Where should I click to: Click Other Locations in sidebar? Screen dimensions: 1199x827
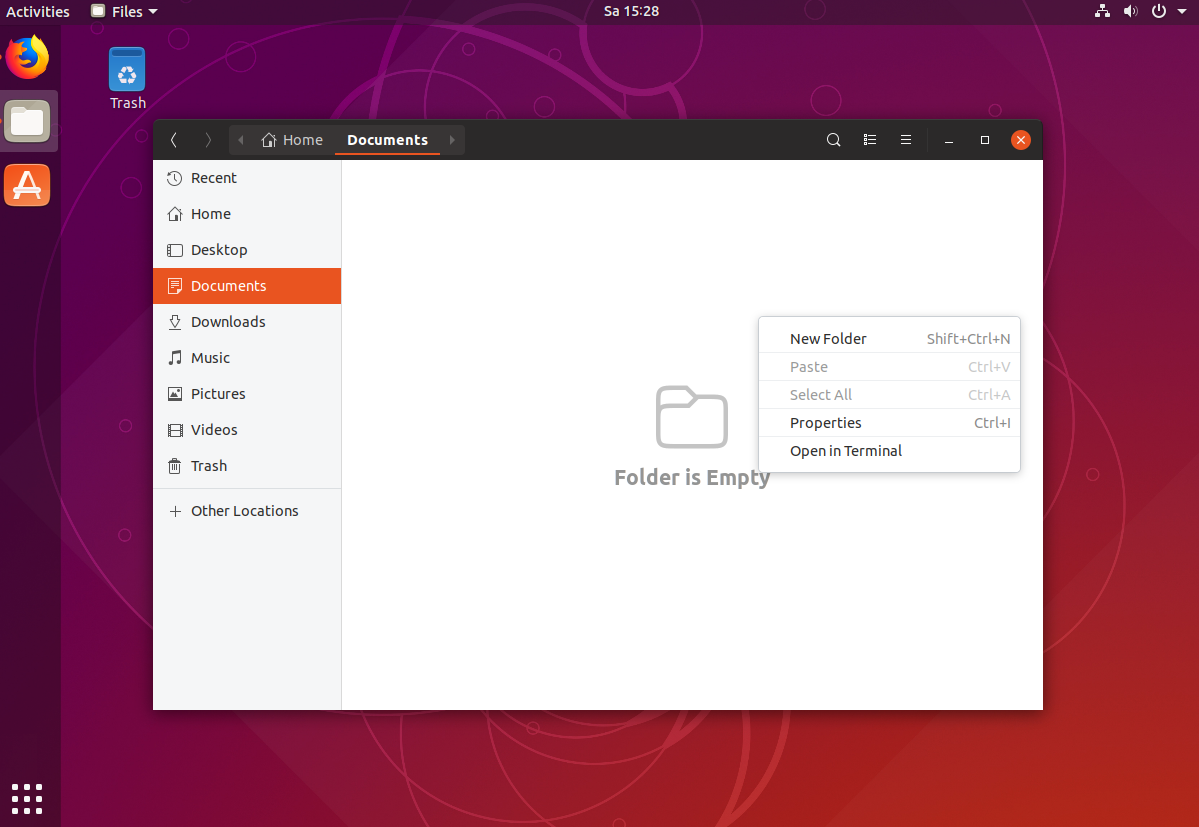(244, 511)
